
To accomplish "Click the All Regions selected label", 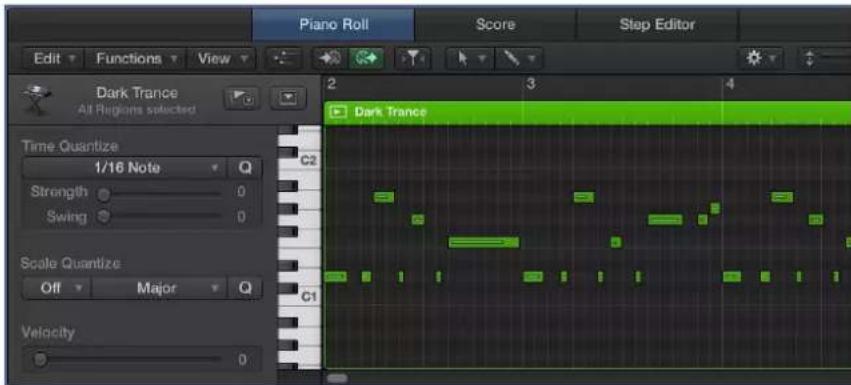I will pos(136,110).
